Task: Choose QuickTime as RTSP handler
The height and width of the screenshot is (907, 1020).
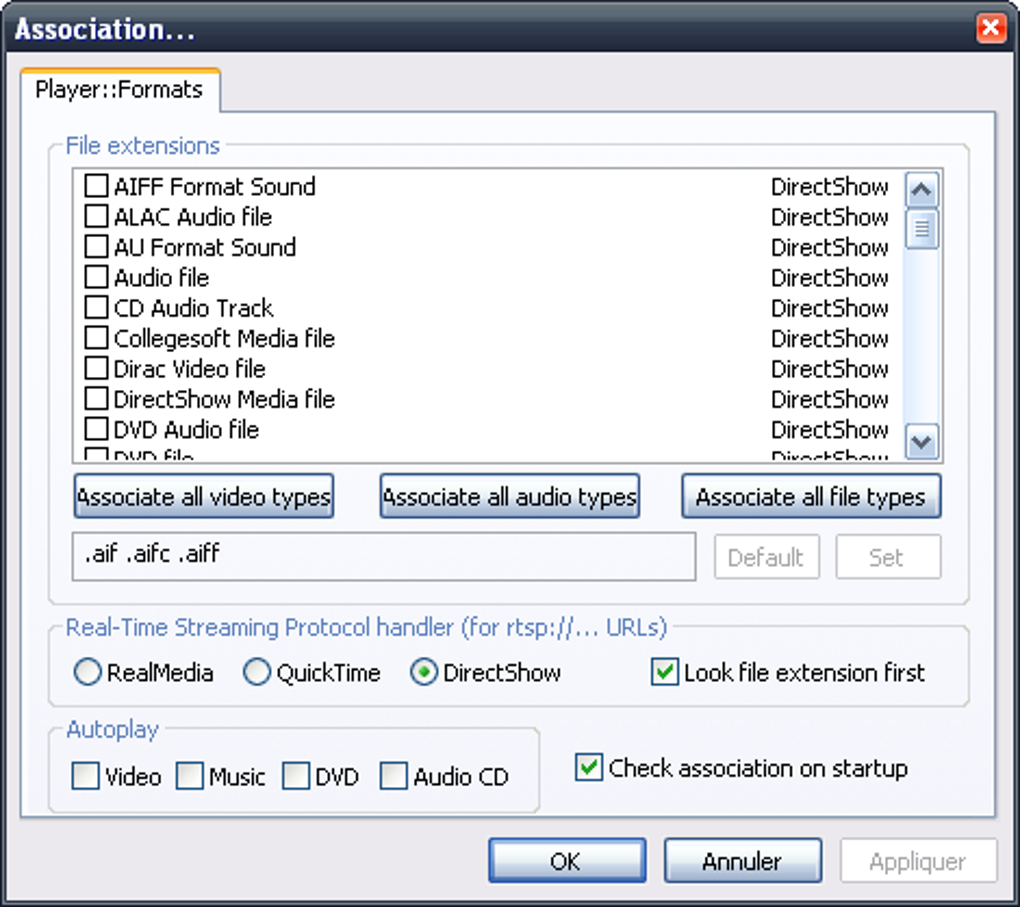Action: point(258,673)
